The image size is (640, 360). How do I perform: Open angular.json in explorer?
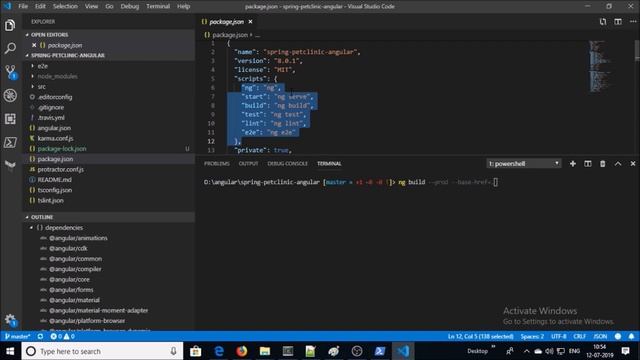(54, 128)
